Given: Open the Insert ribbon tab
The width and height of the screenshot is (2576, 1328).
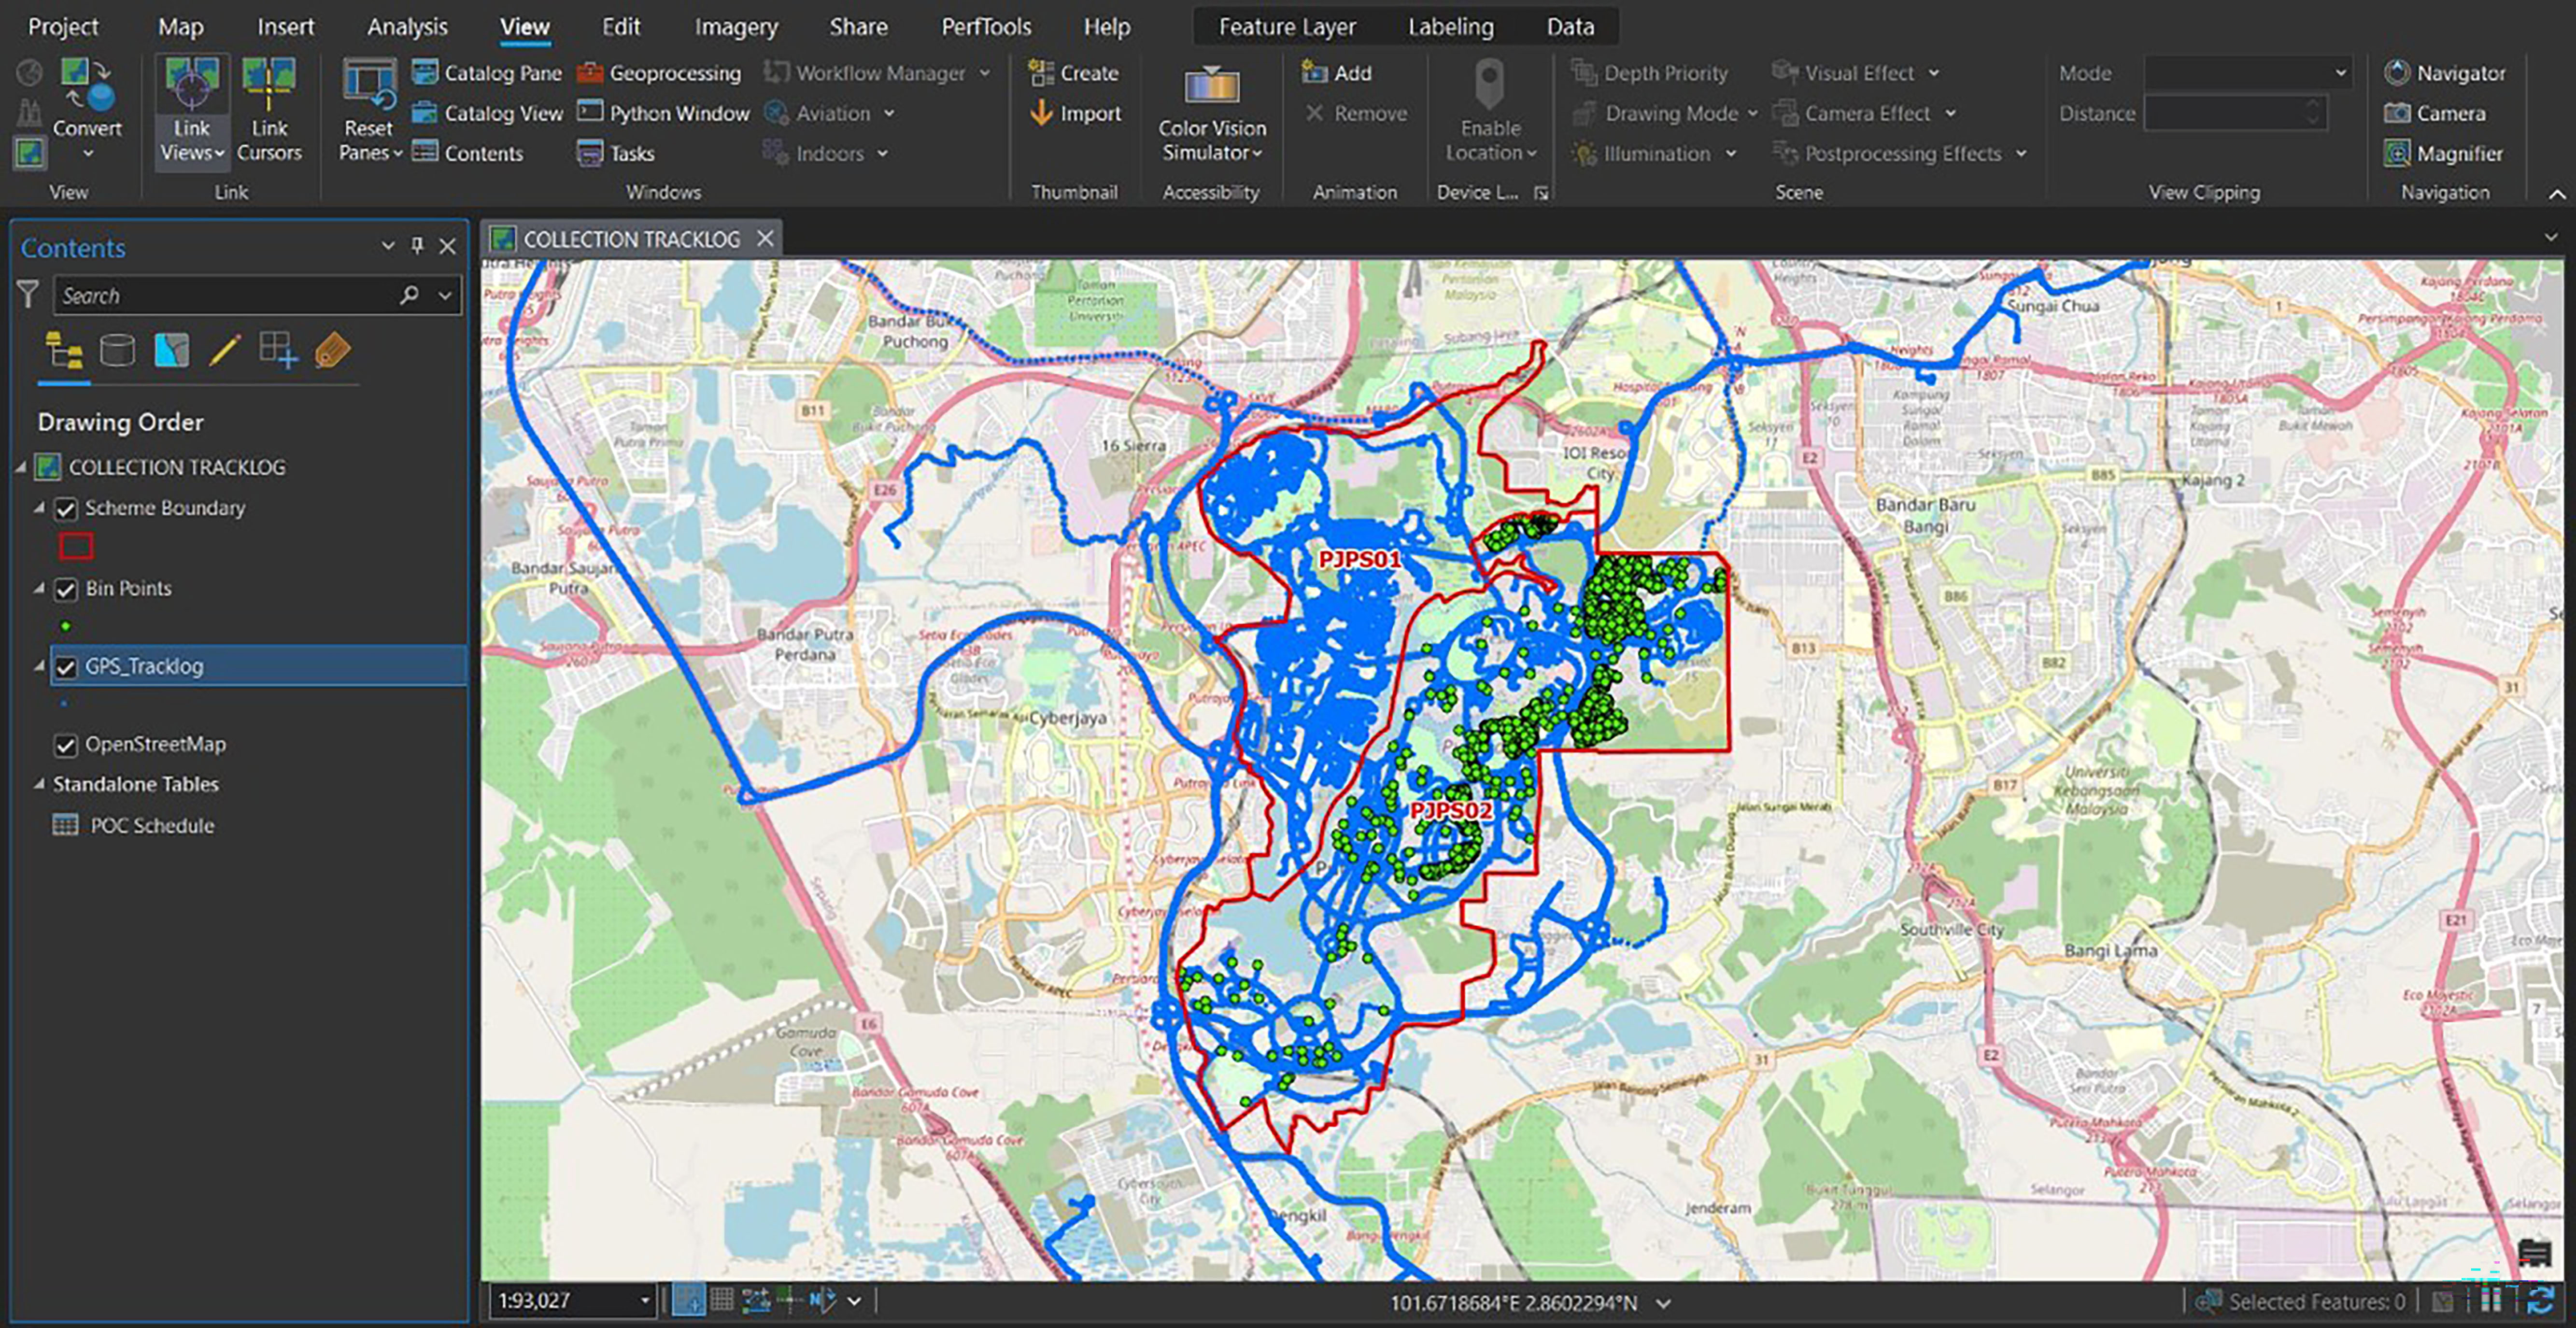Looking at the screenshot, I should [285, 27].
